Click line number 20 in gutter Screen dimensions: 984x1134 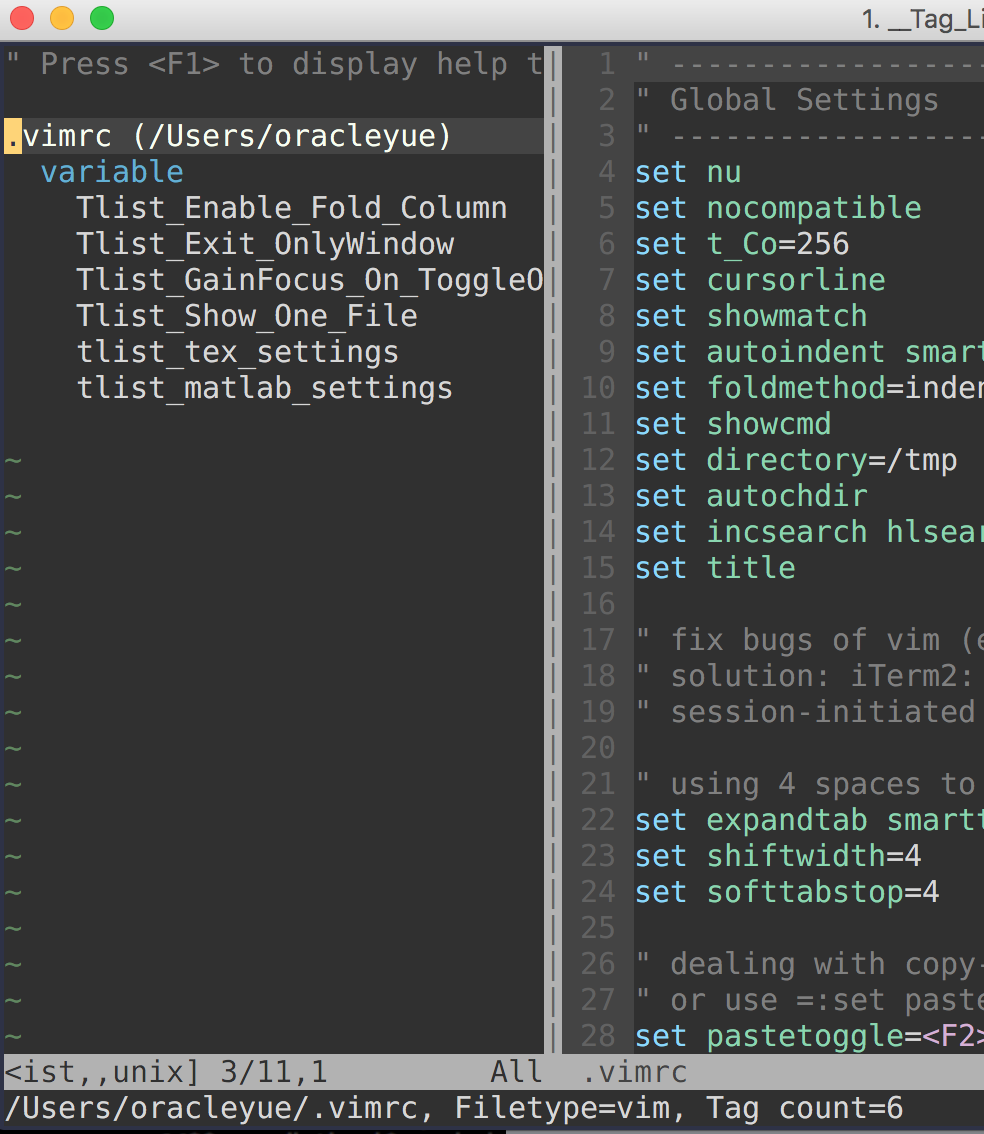598,748
